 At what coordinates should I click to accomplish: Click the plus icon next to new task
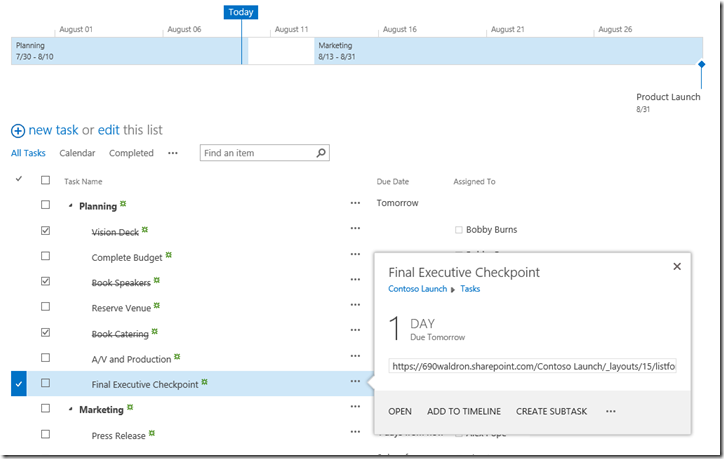coord(18,131)
